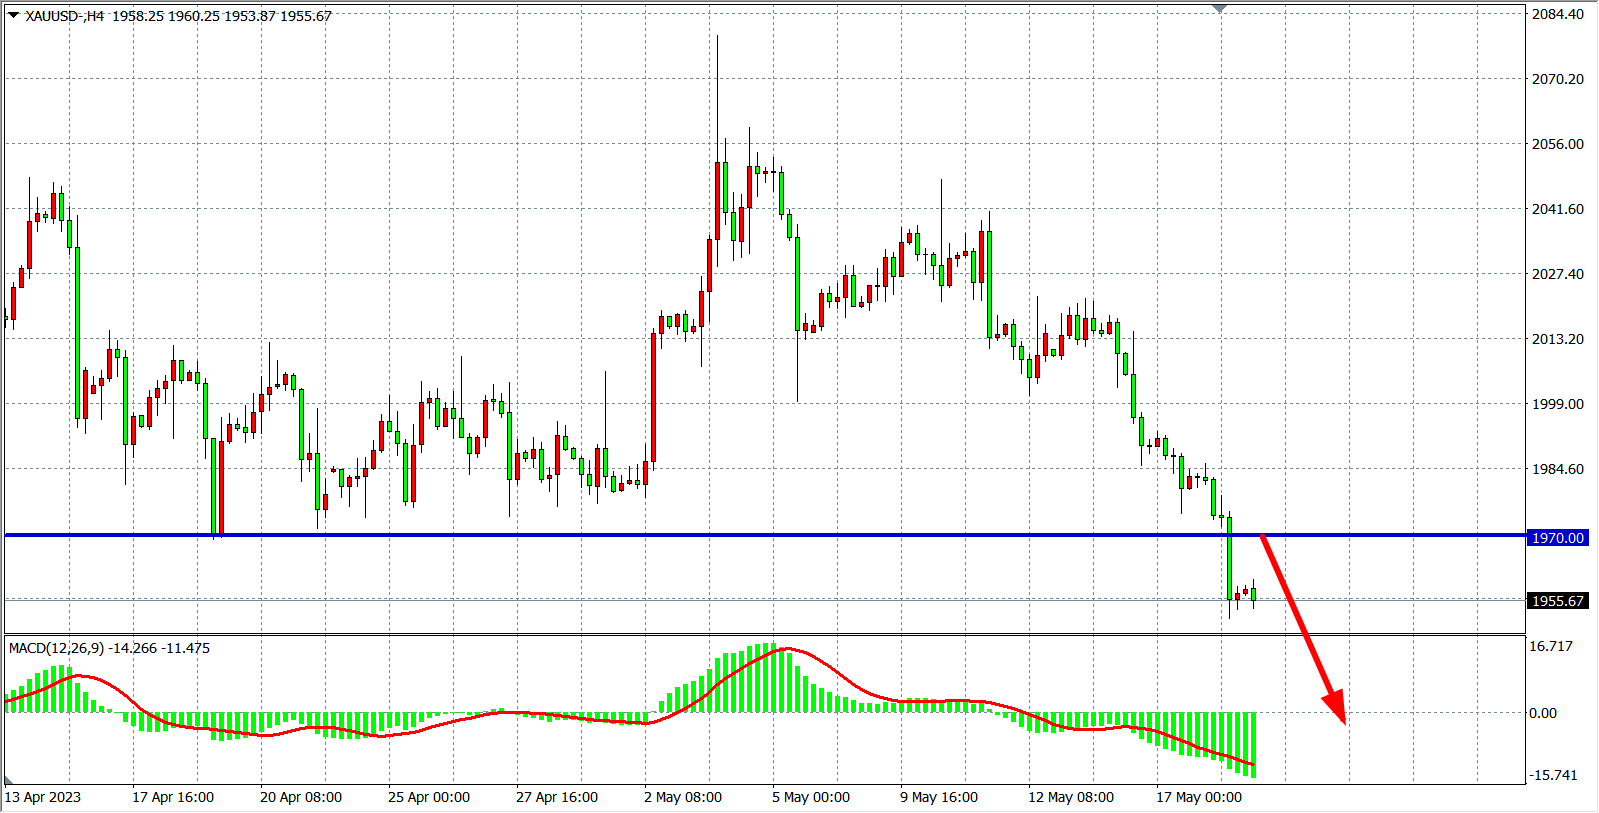Viewport: 1599px width, 813px height.
Task: Click the 2 May 08:00 time label
Action: (683, 797)
